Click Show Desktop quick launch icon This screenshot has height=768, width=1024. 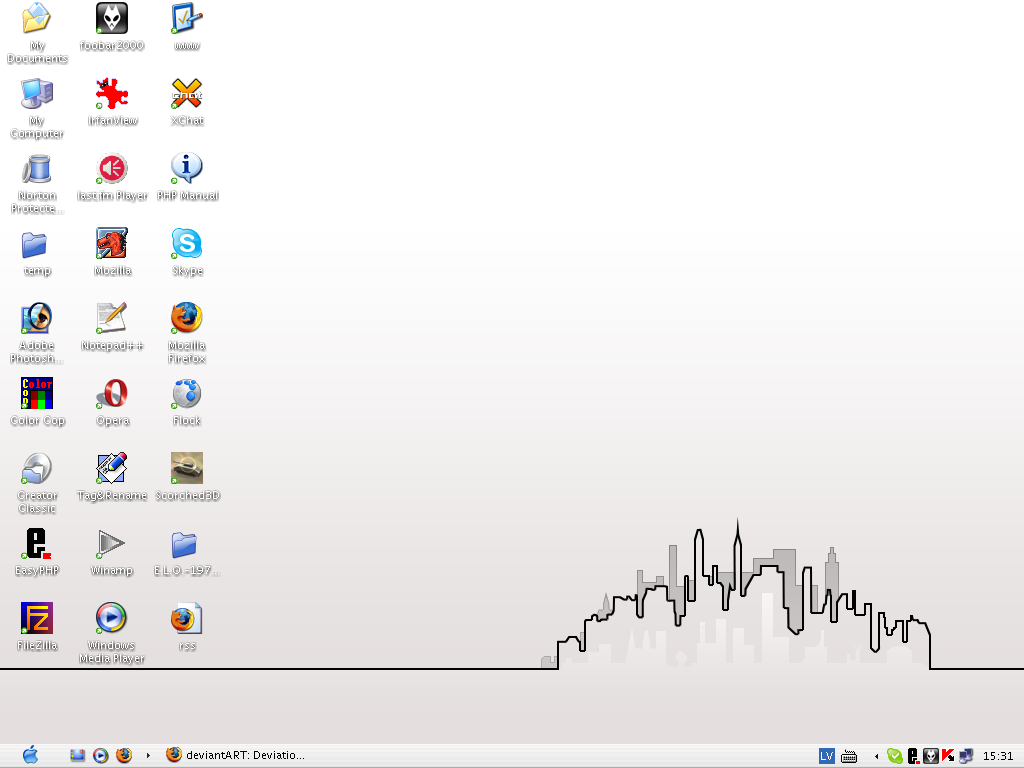78,756
